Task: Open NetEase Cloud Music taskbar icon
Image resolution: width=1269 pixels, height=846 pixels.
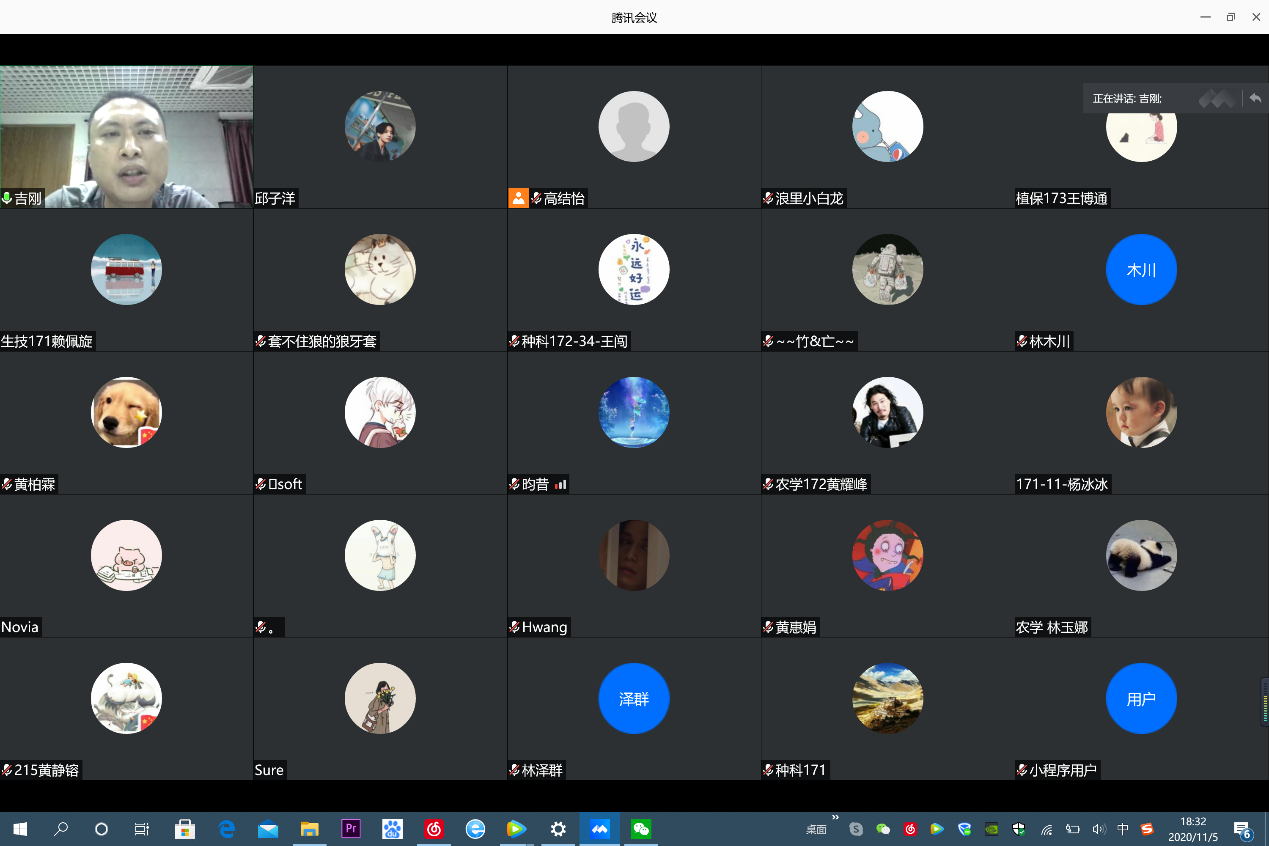Action: coord(433,829)
